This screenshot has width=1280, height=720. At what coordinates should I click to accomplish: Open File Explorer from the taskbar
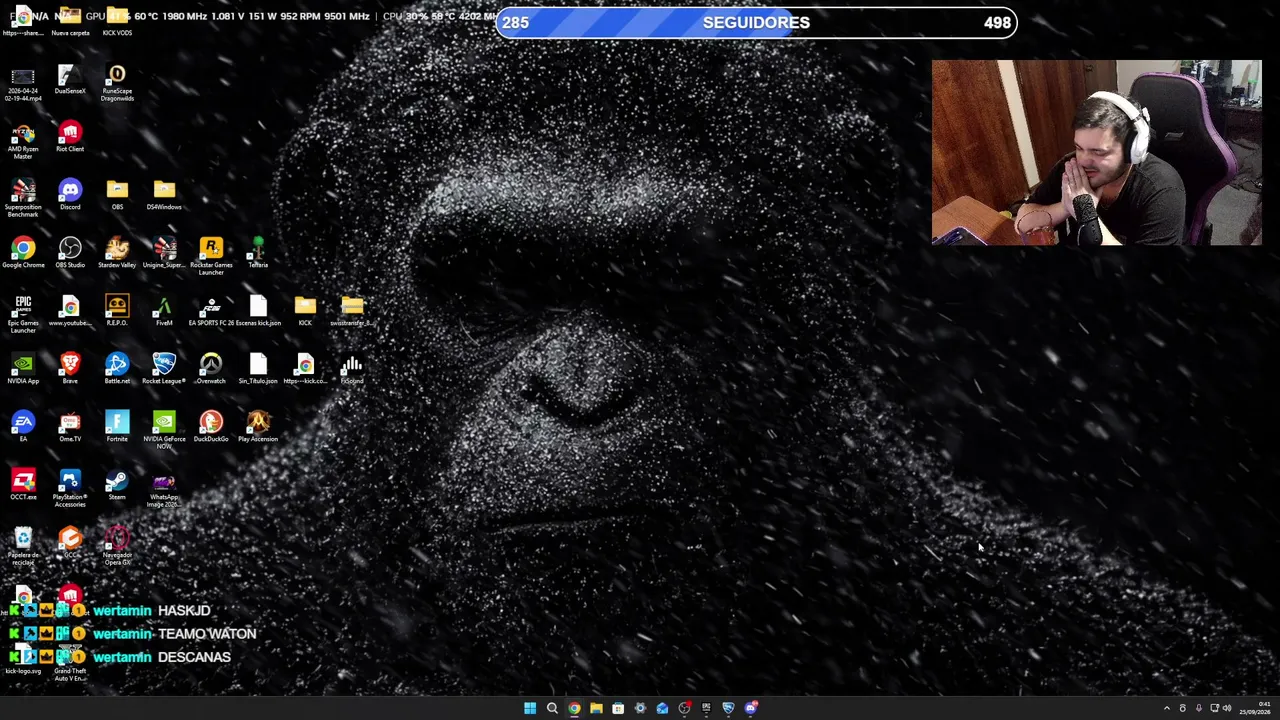596,708
